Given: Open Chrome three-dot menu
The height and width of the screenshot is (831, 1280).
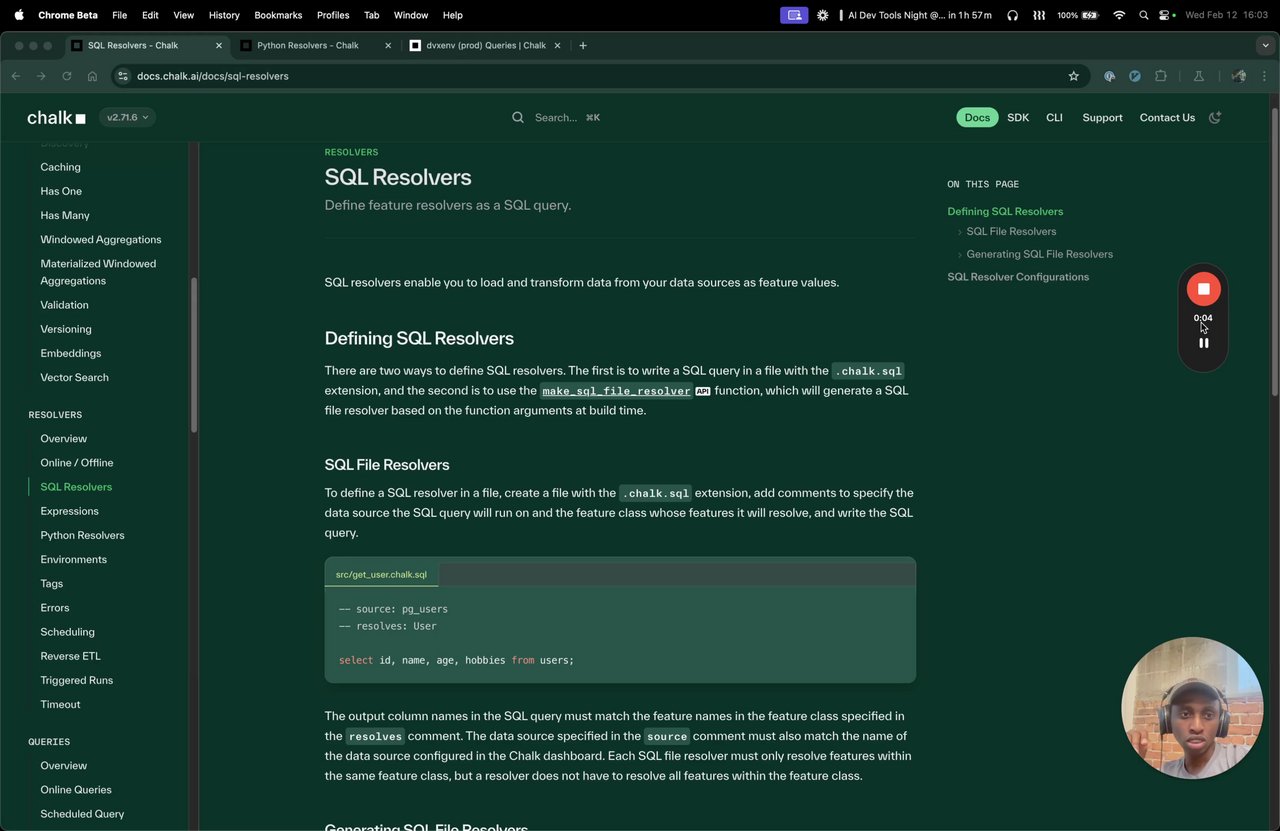Looking at the screenshot, I should [x=1264, y=76].
